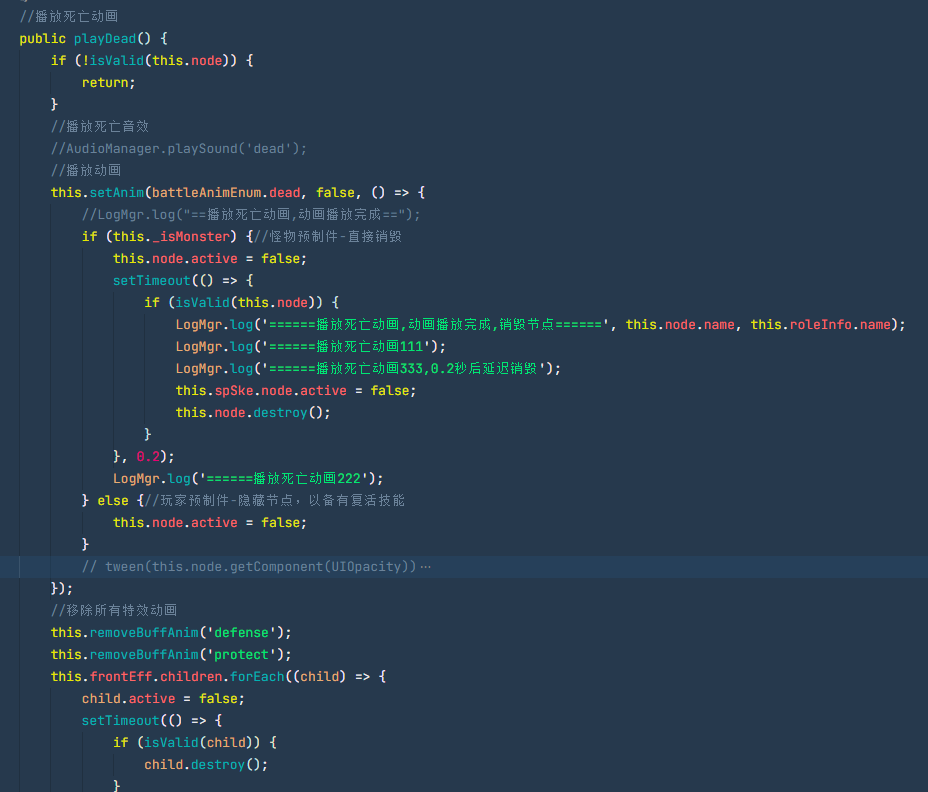Click the comment //播放动画

[86, 170]
